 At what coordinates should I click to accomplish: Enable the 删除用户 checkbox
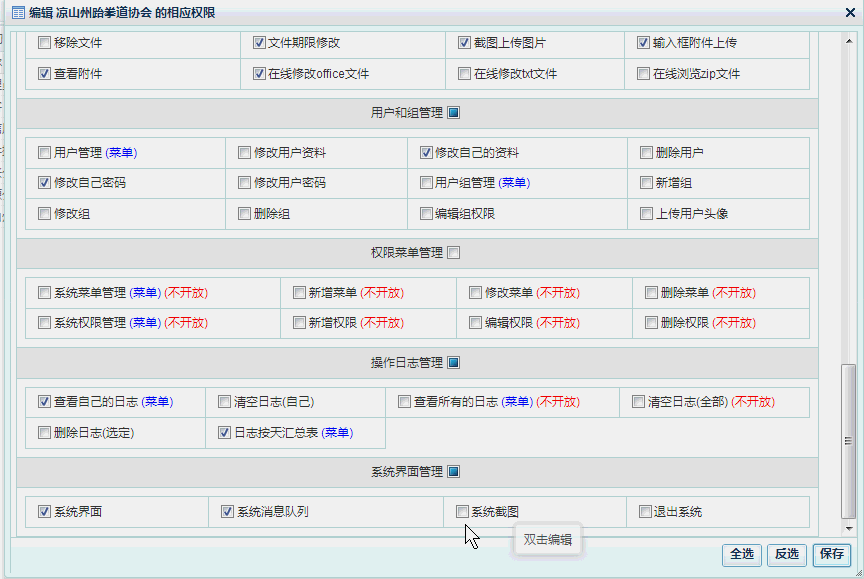point(645,152)
